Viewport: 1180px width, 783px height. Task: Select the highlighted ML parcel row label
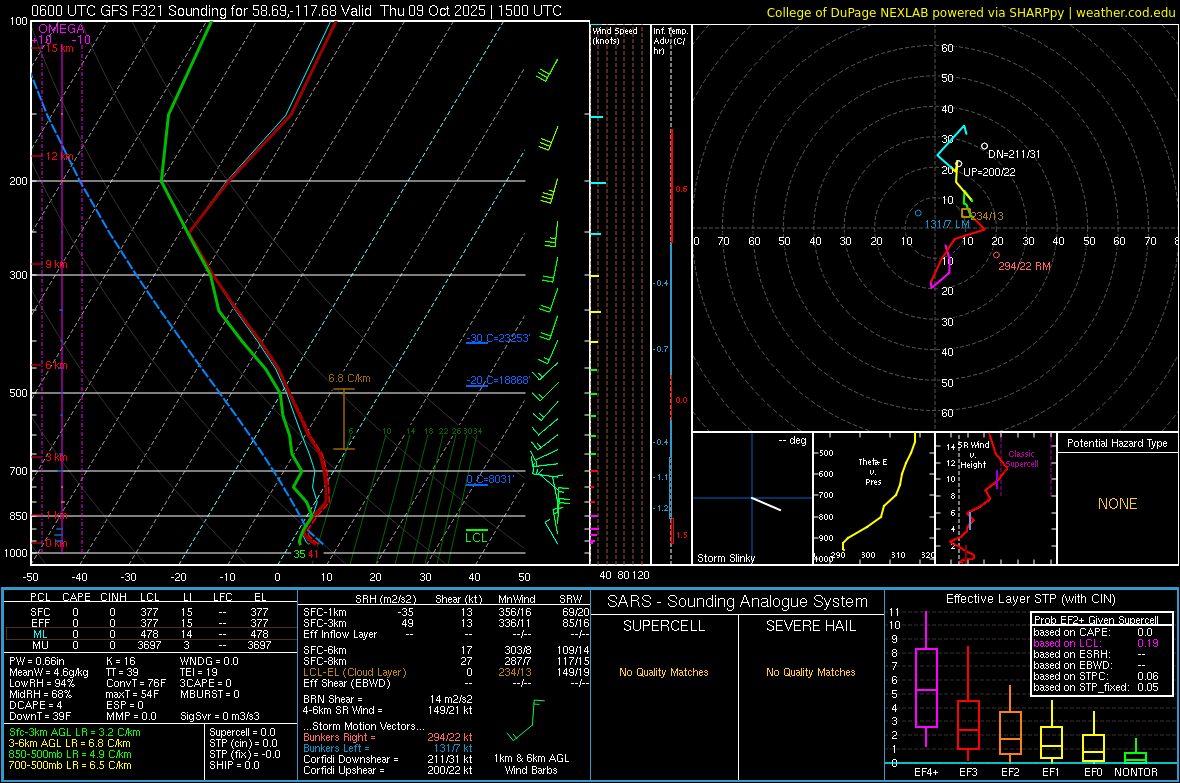point(40,634)
